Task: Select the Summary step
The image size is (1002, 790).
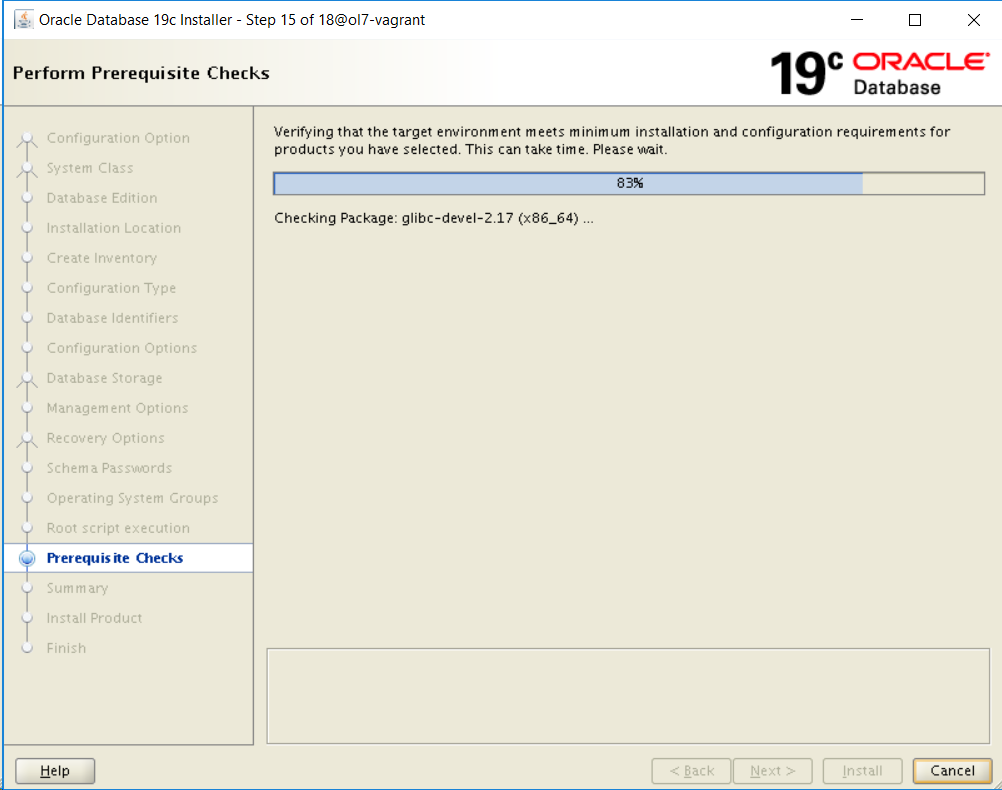Action: coord(77,588)
